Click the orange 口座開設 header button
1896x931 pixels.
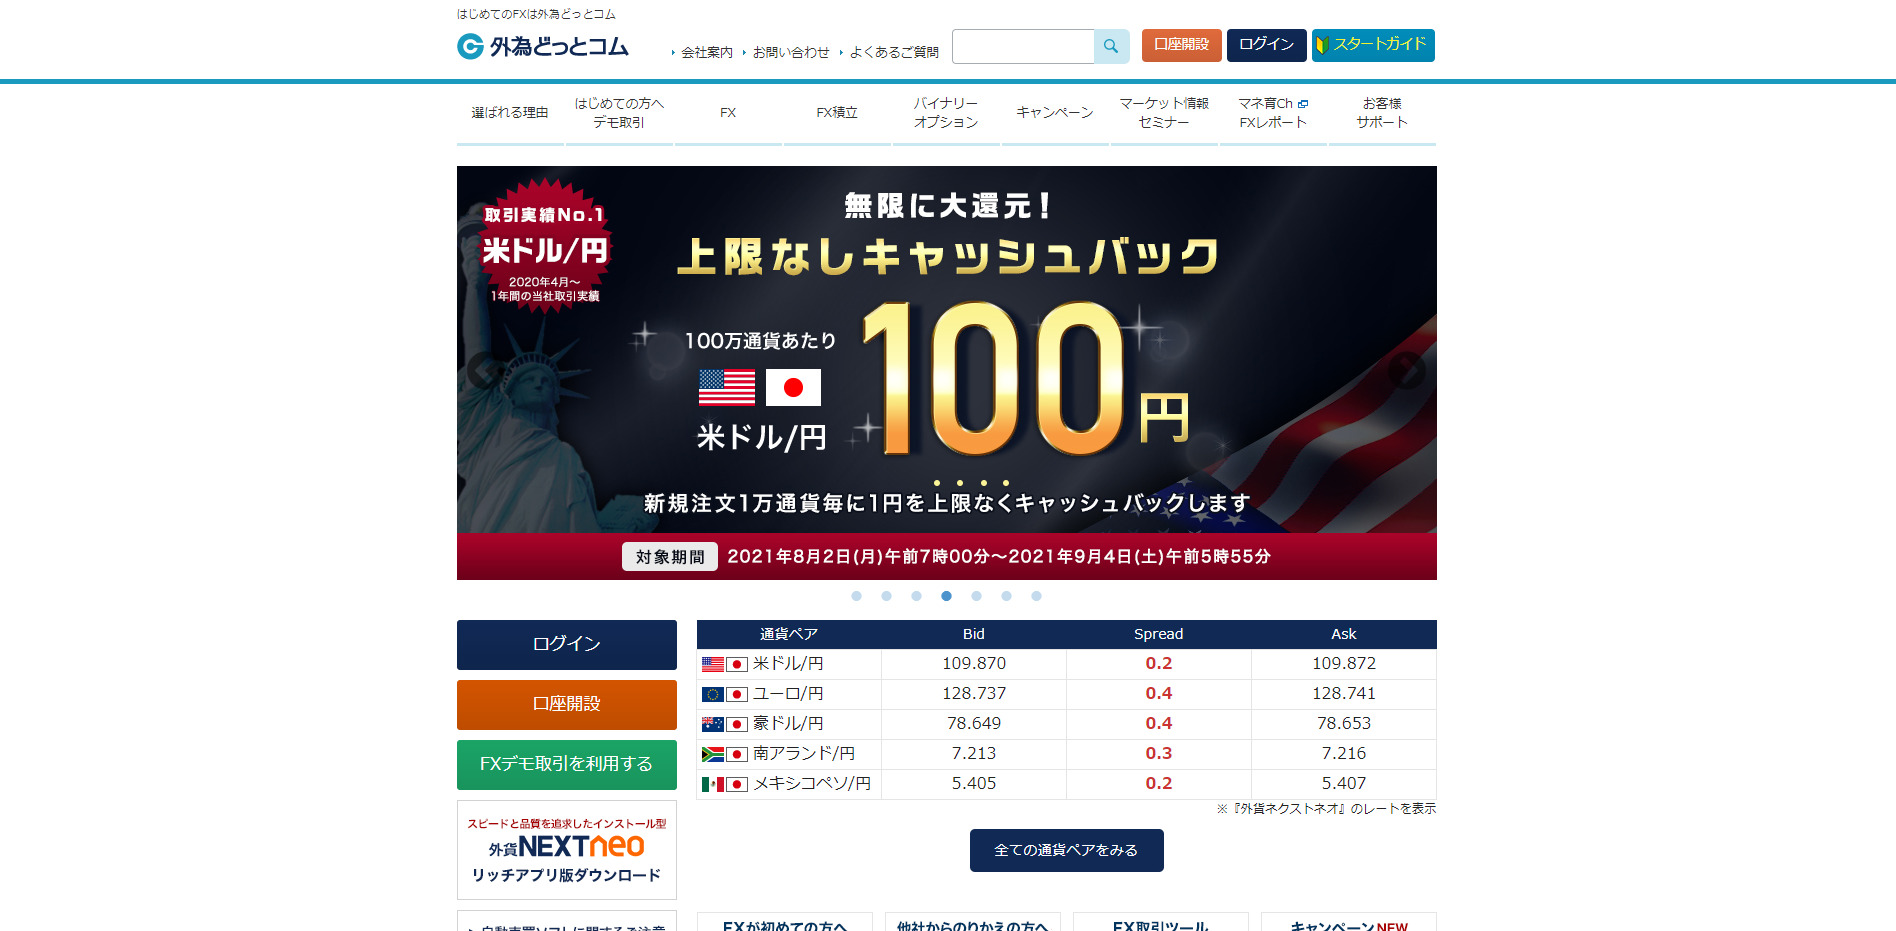coord(1182,45)
